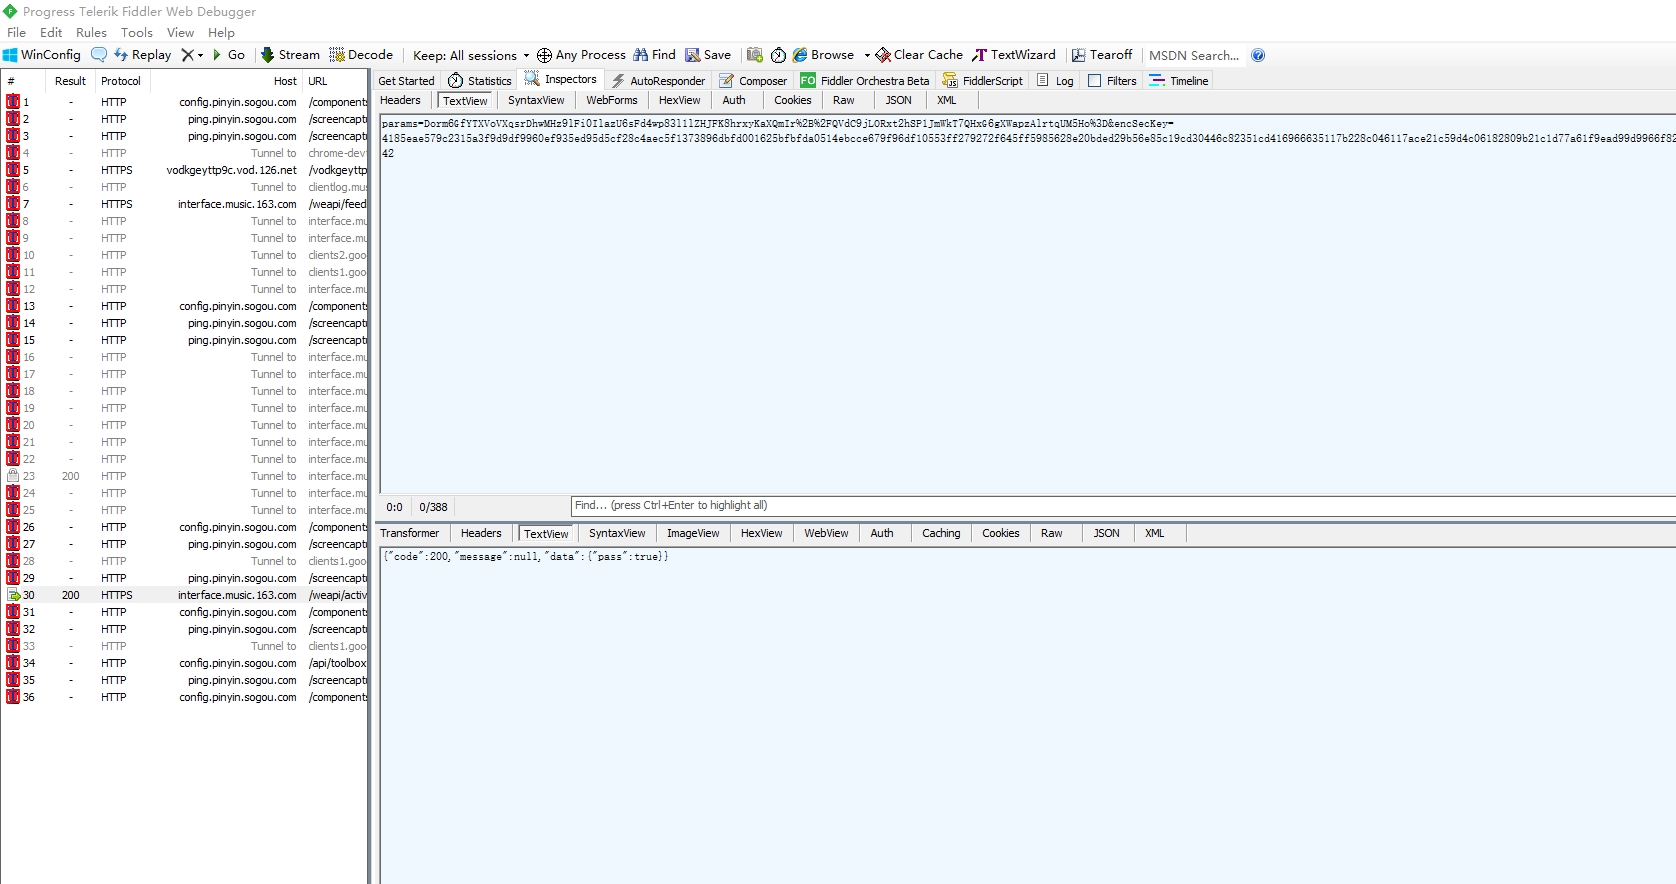
Task: Switch to the Log tab
Action: point(1055,81)
